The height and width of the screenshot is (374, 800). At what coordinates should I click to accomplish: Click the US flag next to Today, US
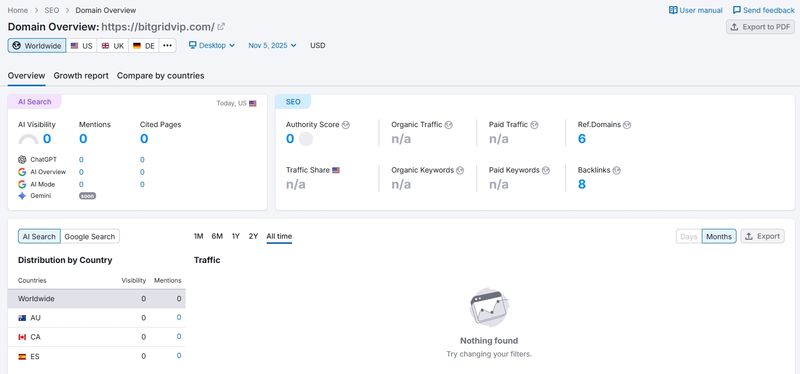coord(253,104)
